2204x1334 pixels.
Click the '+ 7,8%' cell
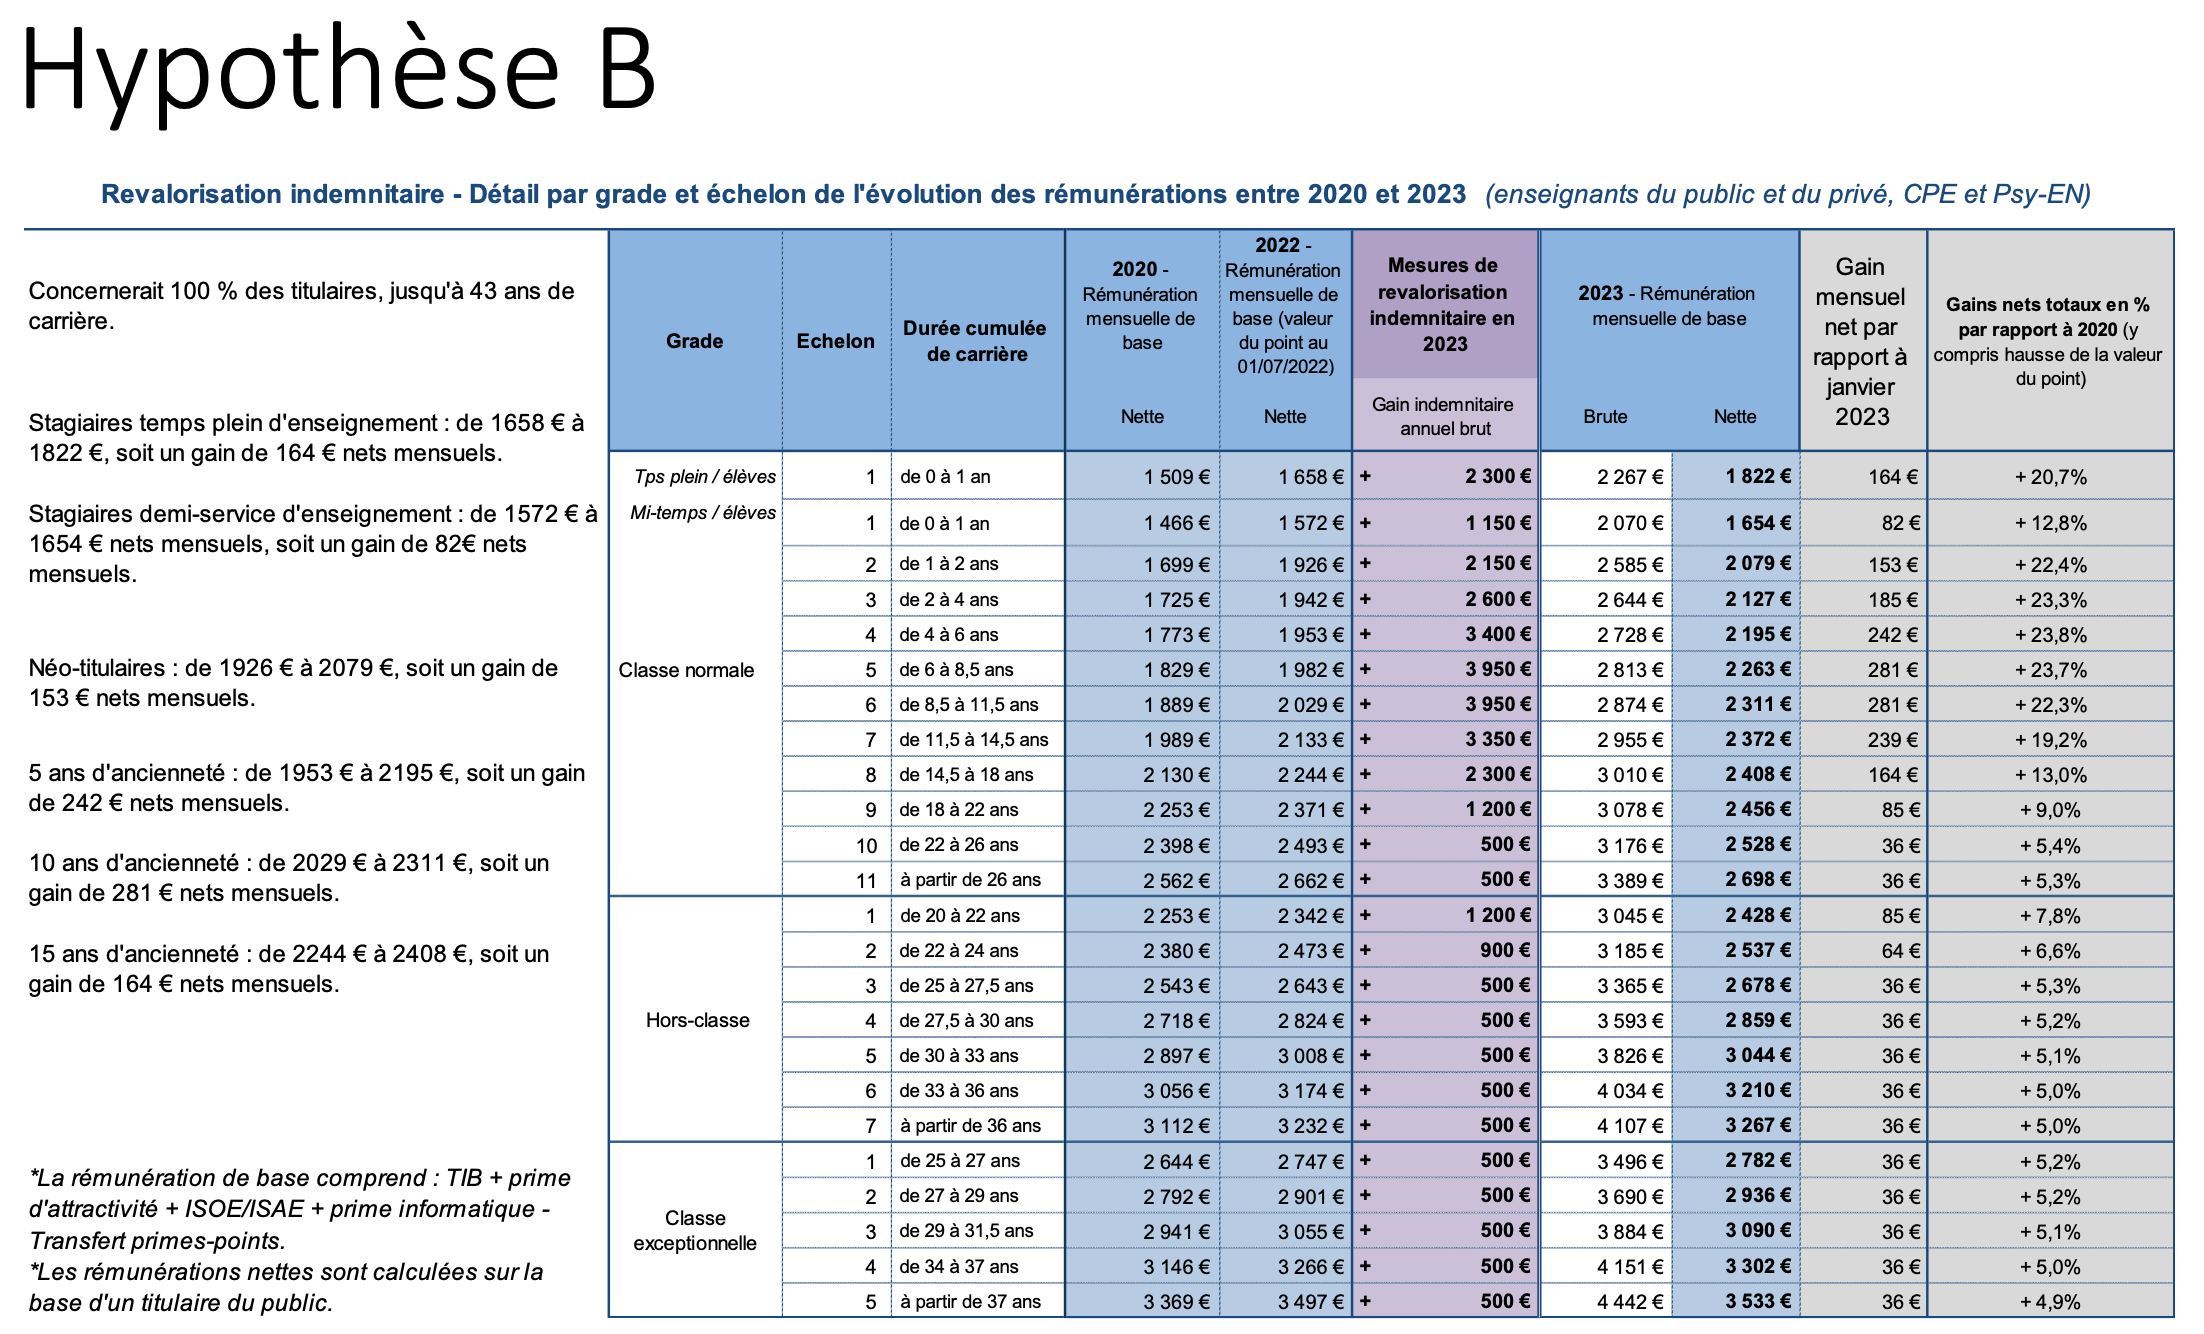pyautogui.click(x=2051, y=916)
